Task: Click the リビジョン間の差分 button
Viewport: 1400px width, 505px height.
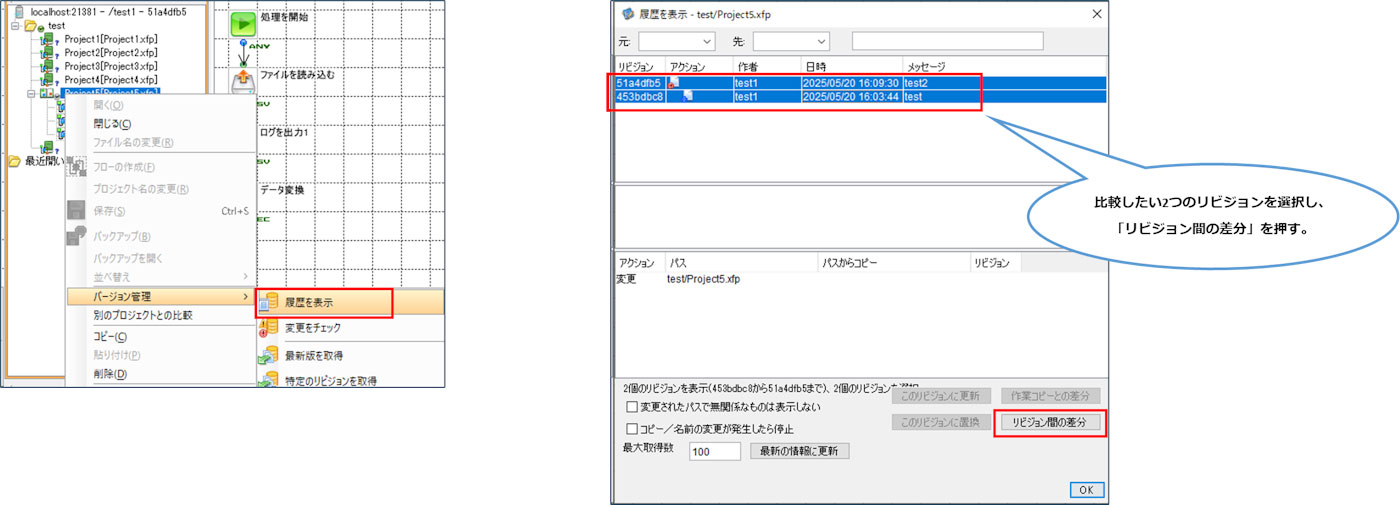Action: tap(1050, 423)
